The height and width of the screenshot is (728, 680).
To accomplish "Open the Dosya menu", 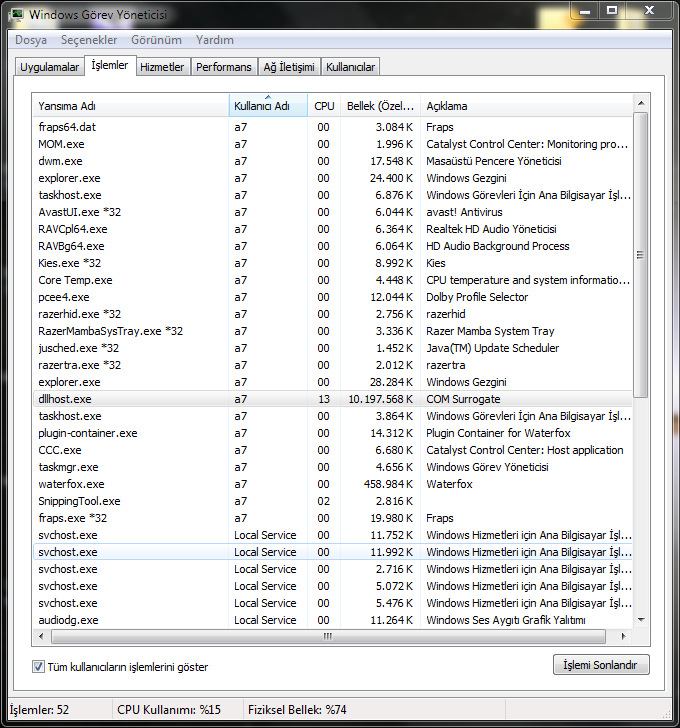I will [x=31, y=40].
